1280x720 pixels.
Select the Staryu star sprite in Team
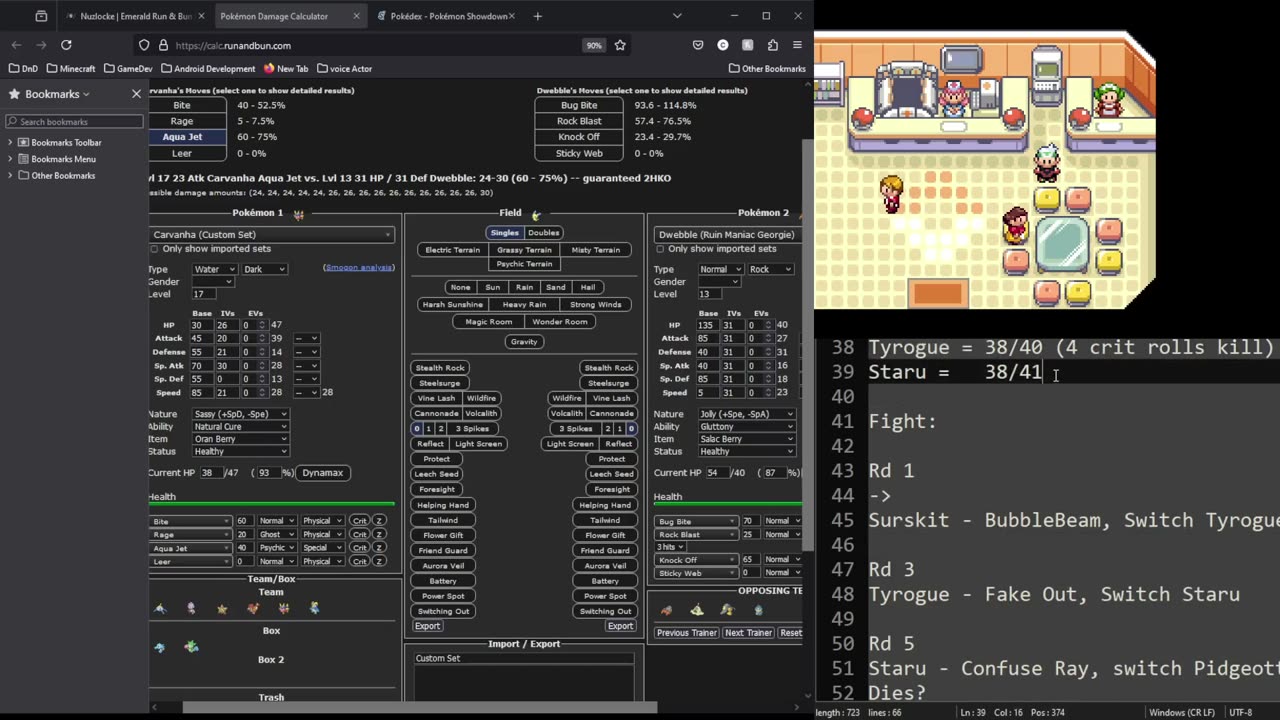[x=222, y=608]
